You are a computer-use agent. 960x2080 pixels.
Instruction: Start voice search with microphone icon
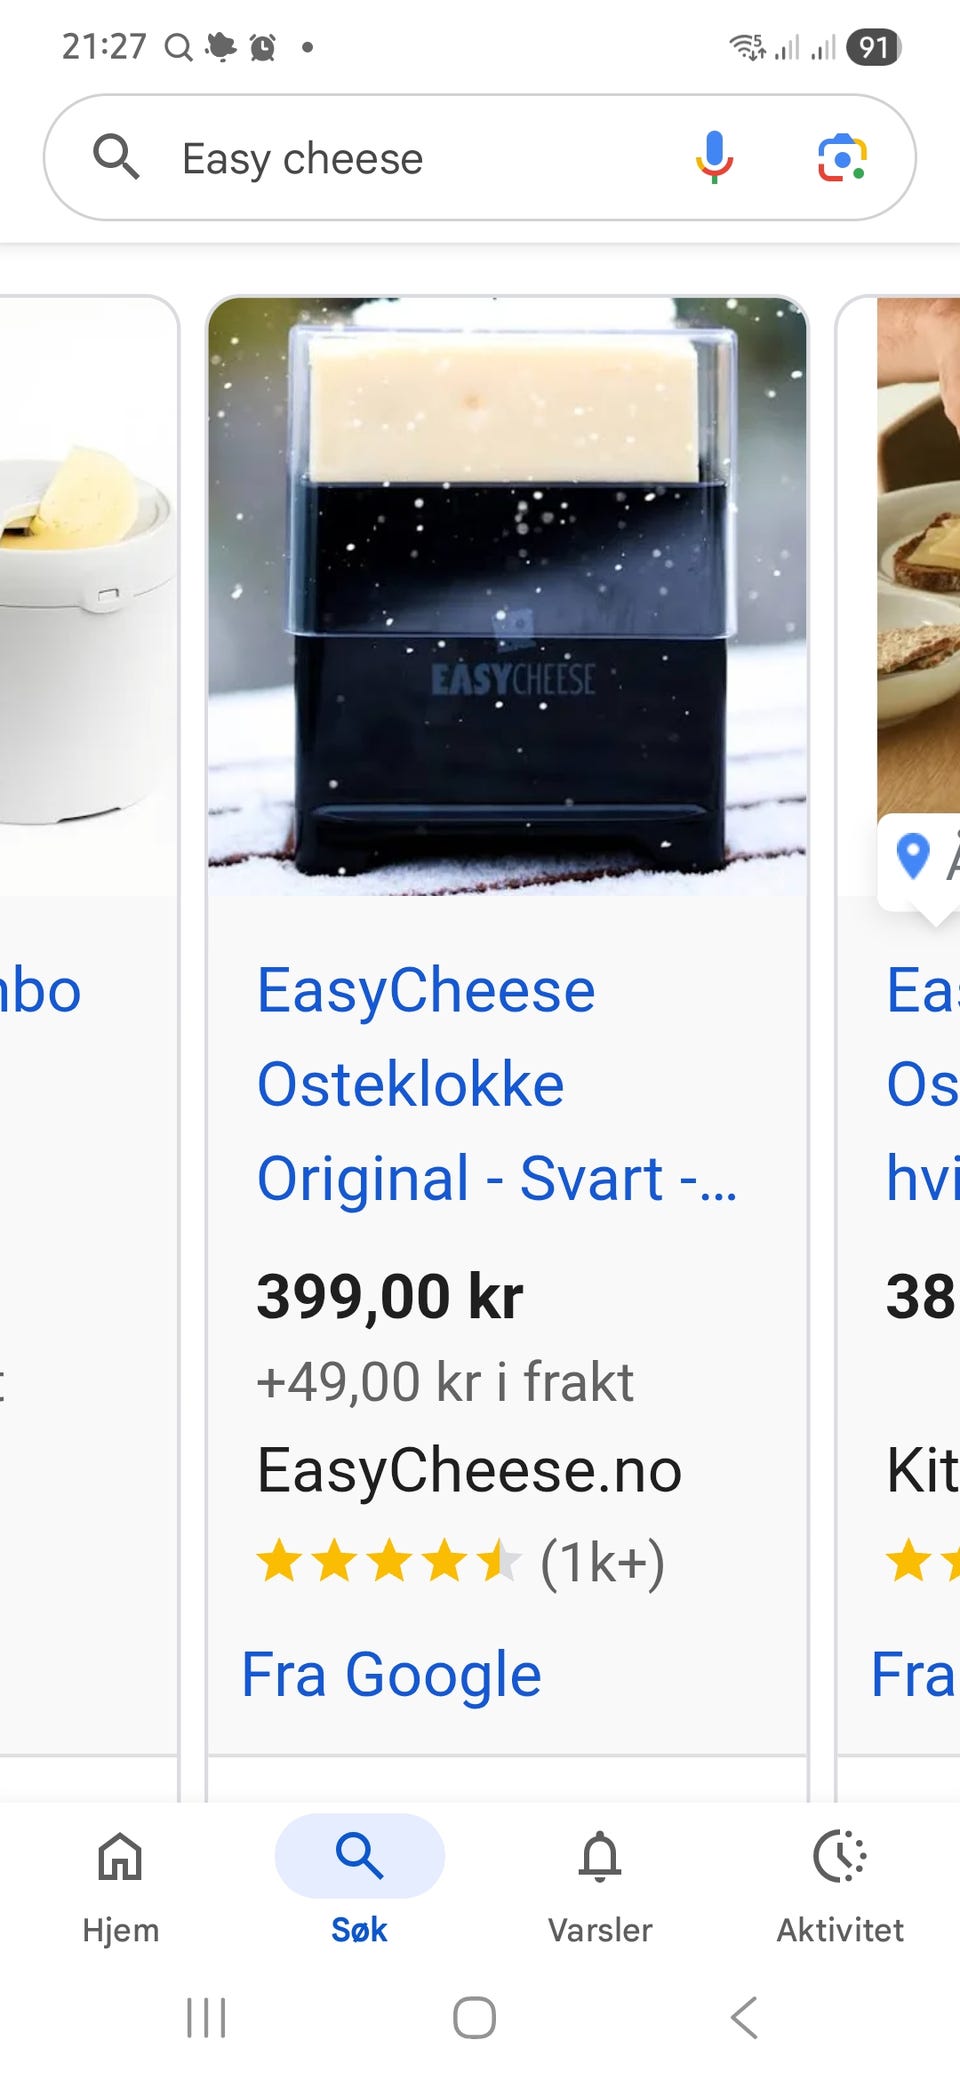[x=714, y=157]
